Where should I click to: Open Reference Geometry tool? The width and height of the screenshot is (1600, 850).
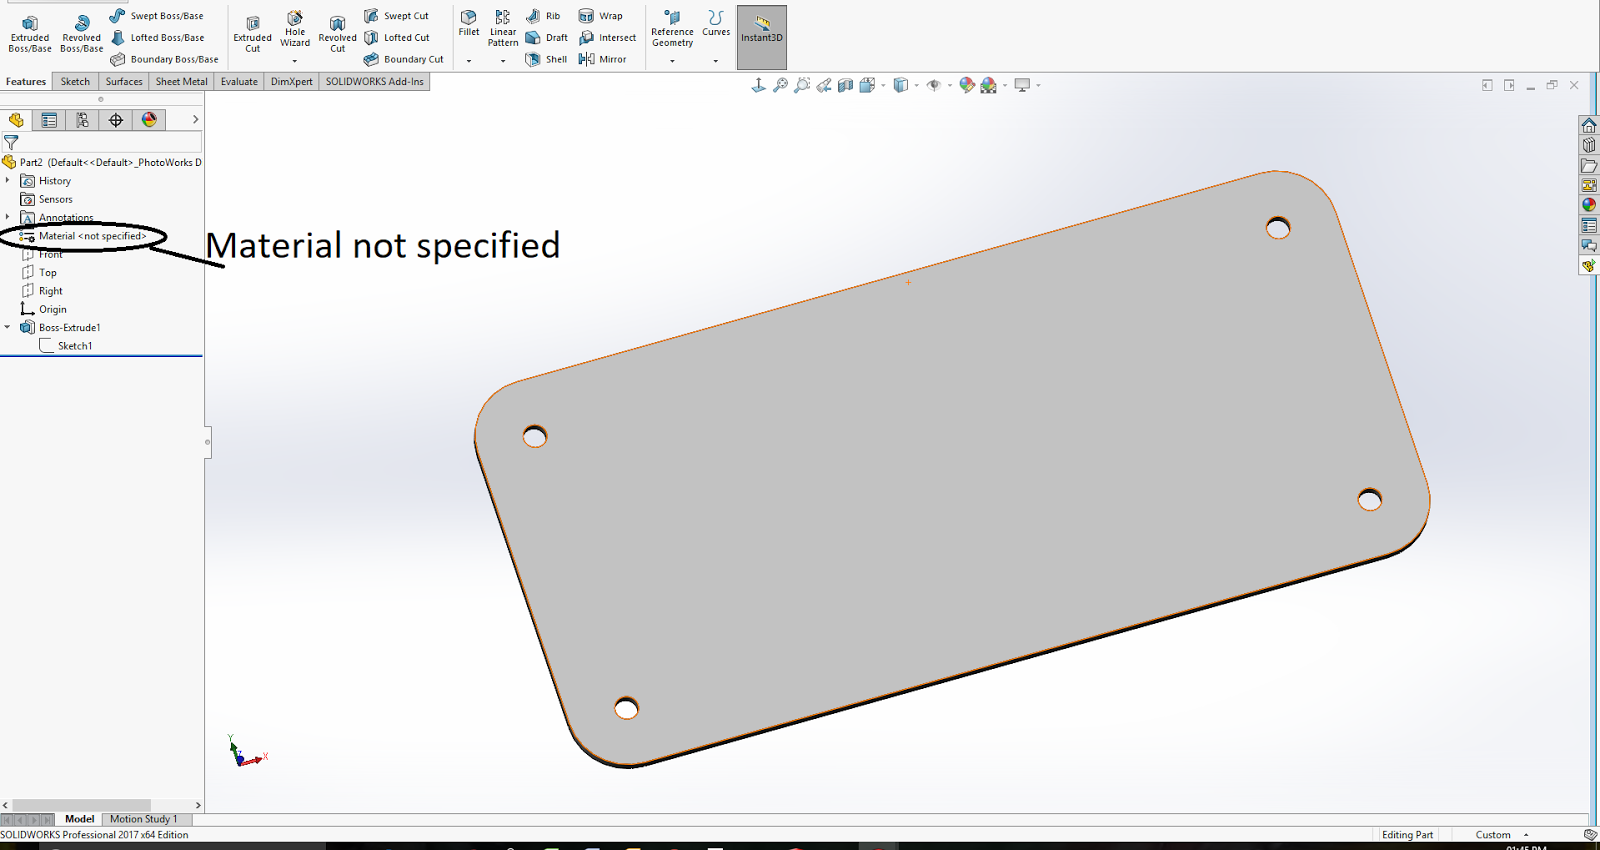click(672, 29)
